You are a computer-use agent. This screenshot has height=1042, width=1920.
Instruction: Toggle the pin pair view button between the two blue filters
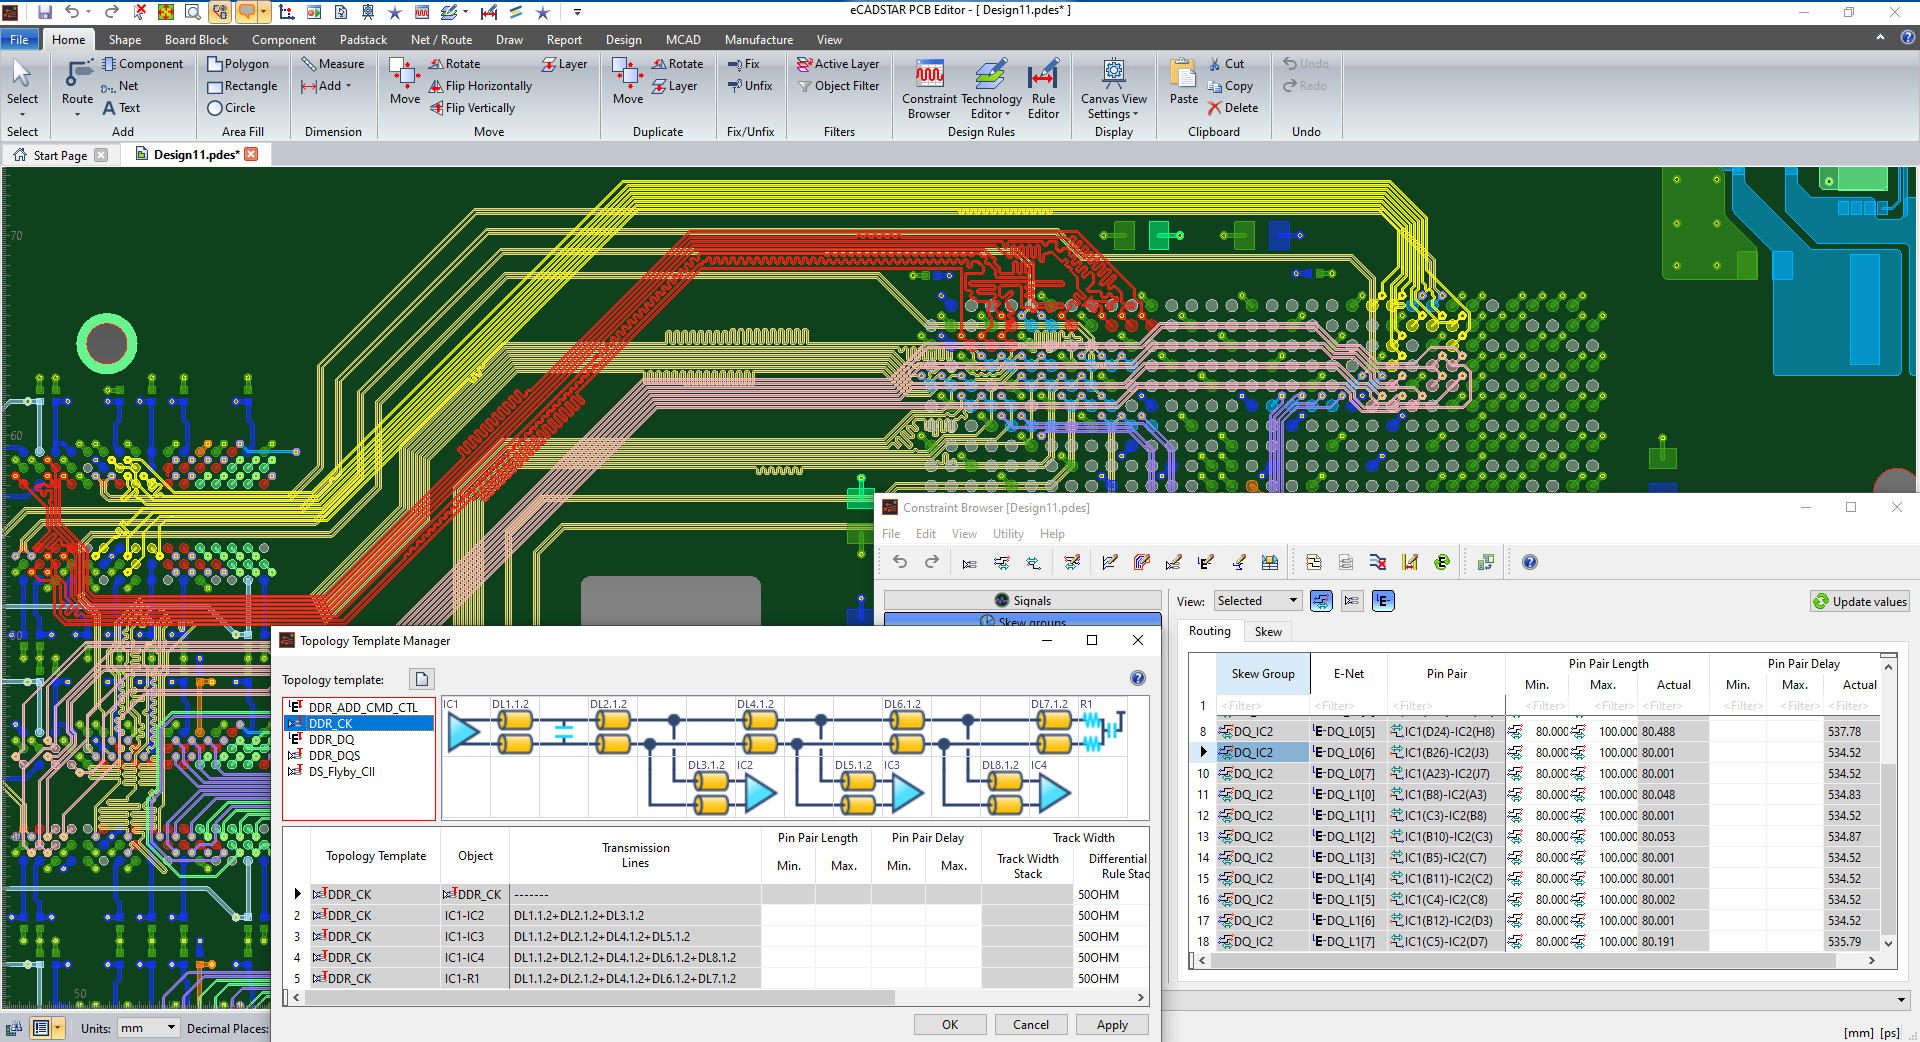pyautogui.click(x=1352, y=601)
